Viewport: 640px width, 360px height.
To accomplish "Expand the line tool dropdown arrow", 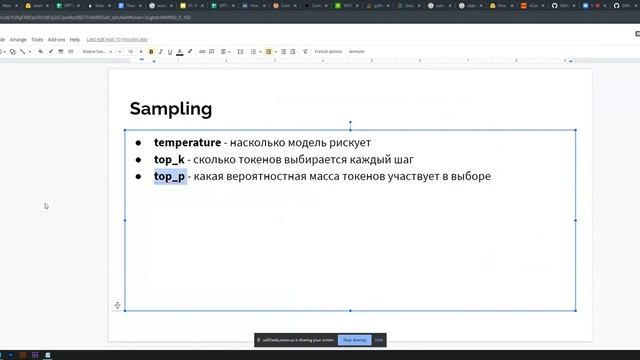I will [x=29, y=52].
